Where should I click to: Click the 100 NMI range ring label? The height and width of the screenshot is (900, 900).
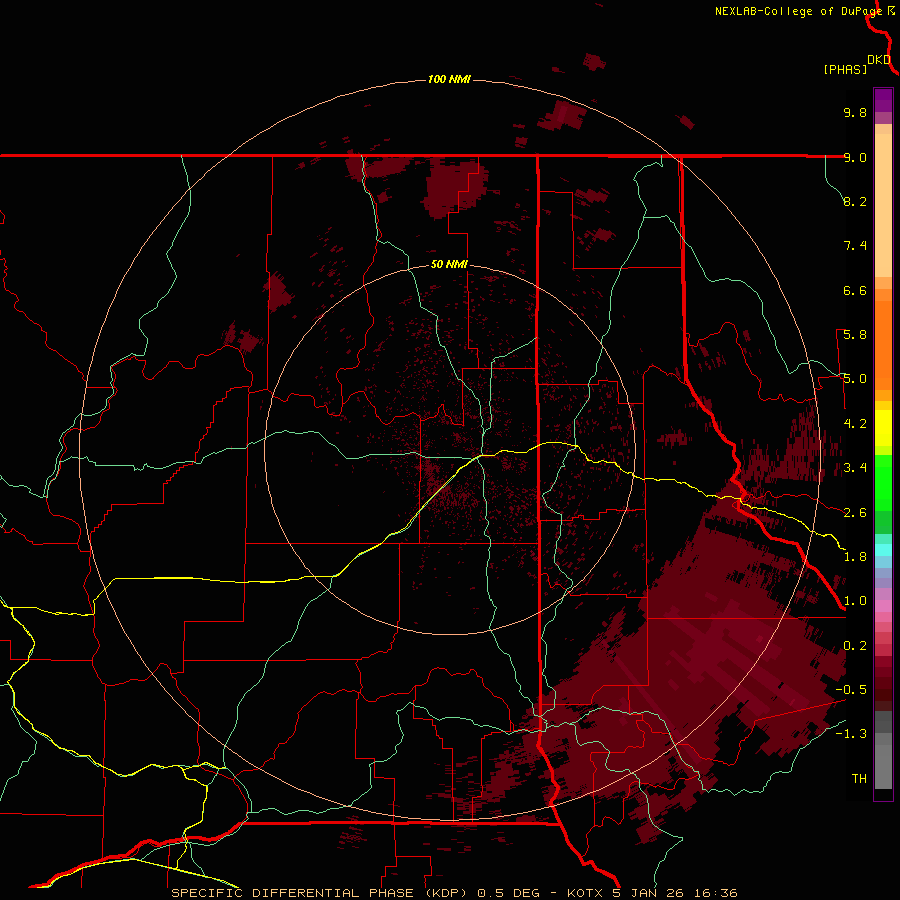tap(449, 79)
